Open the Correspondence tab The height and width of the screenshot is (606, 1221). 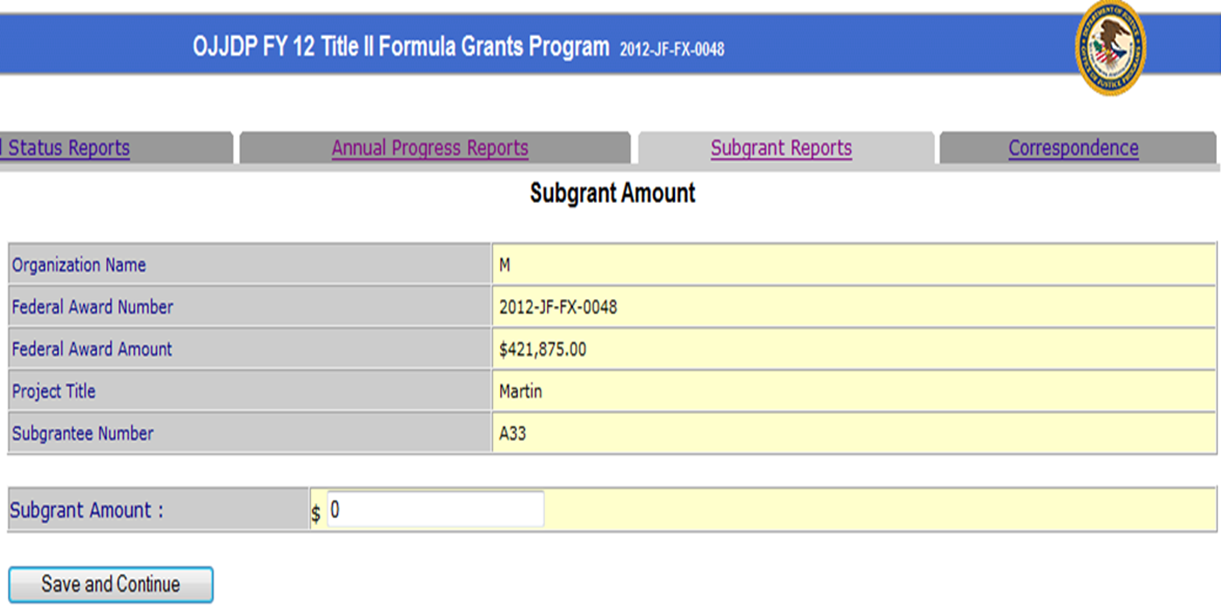click(x=1073, y=148)
